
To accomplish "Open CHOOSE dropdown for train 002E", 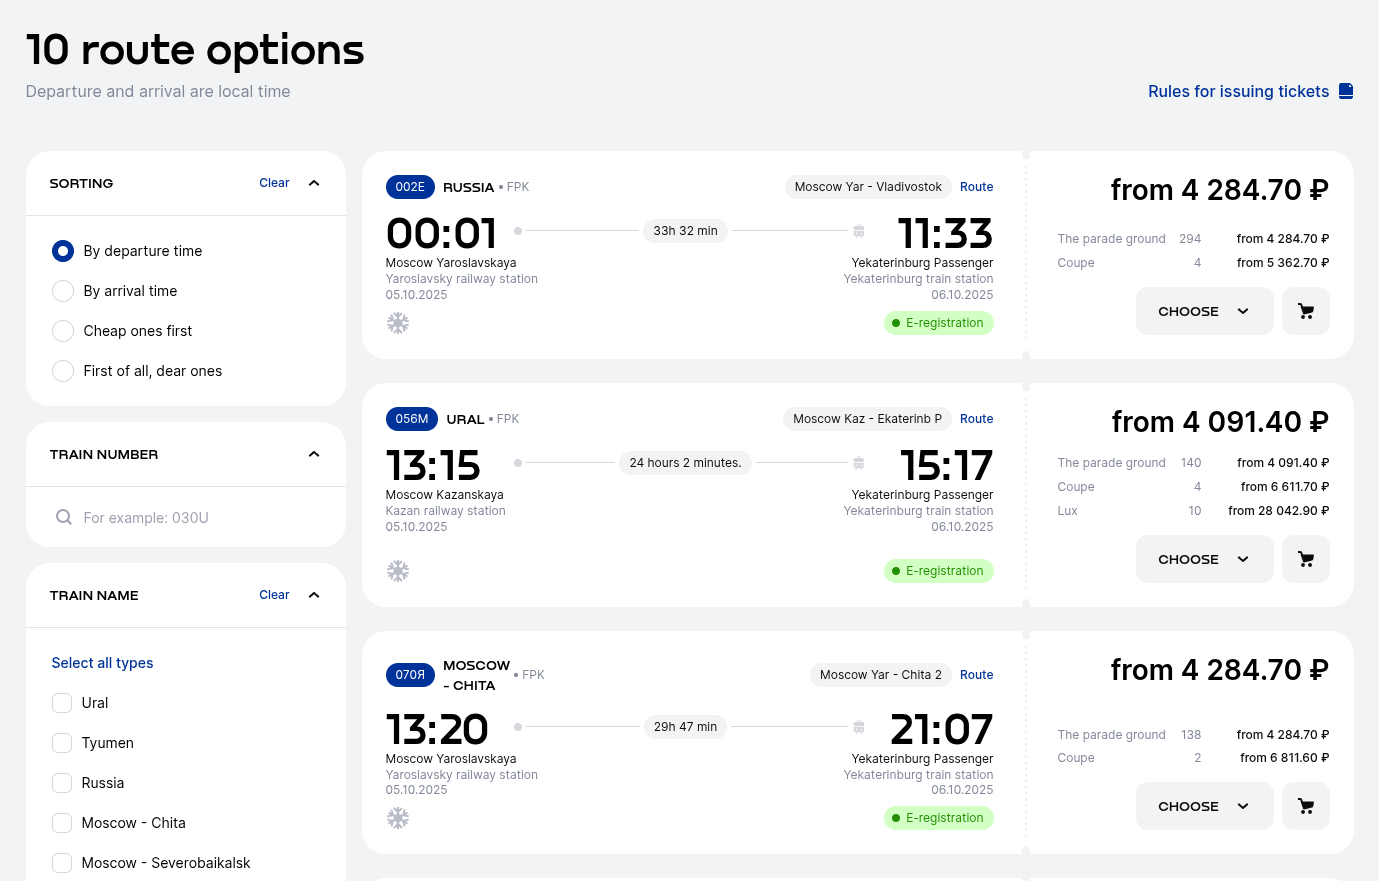I will 1204,312.
